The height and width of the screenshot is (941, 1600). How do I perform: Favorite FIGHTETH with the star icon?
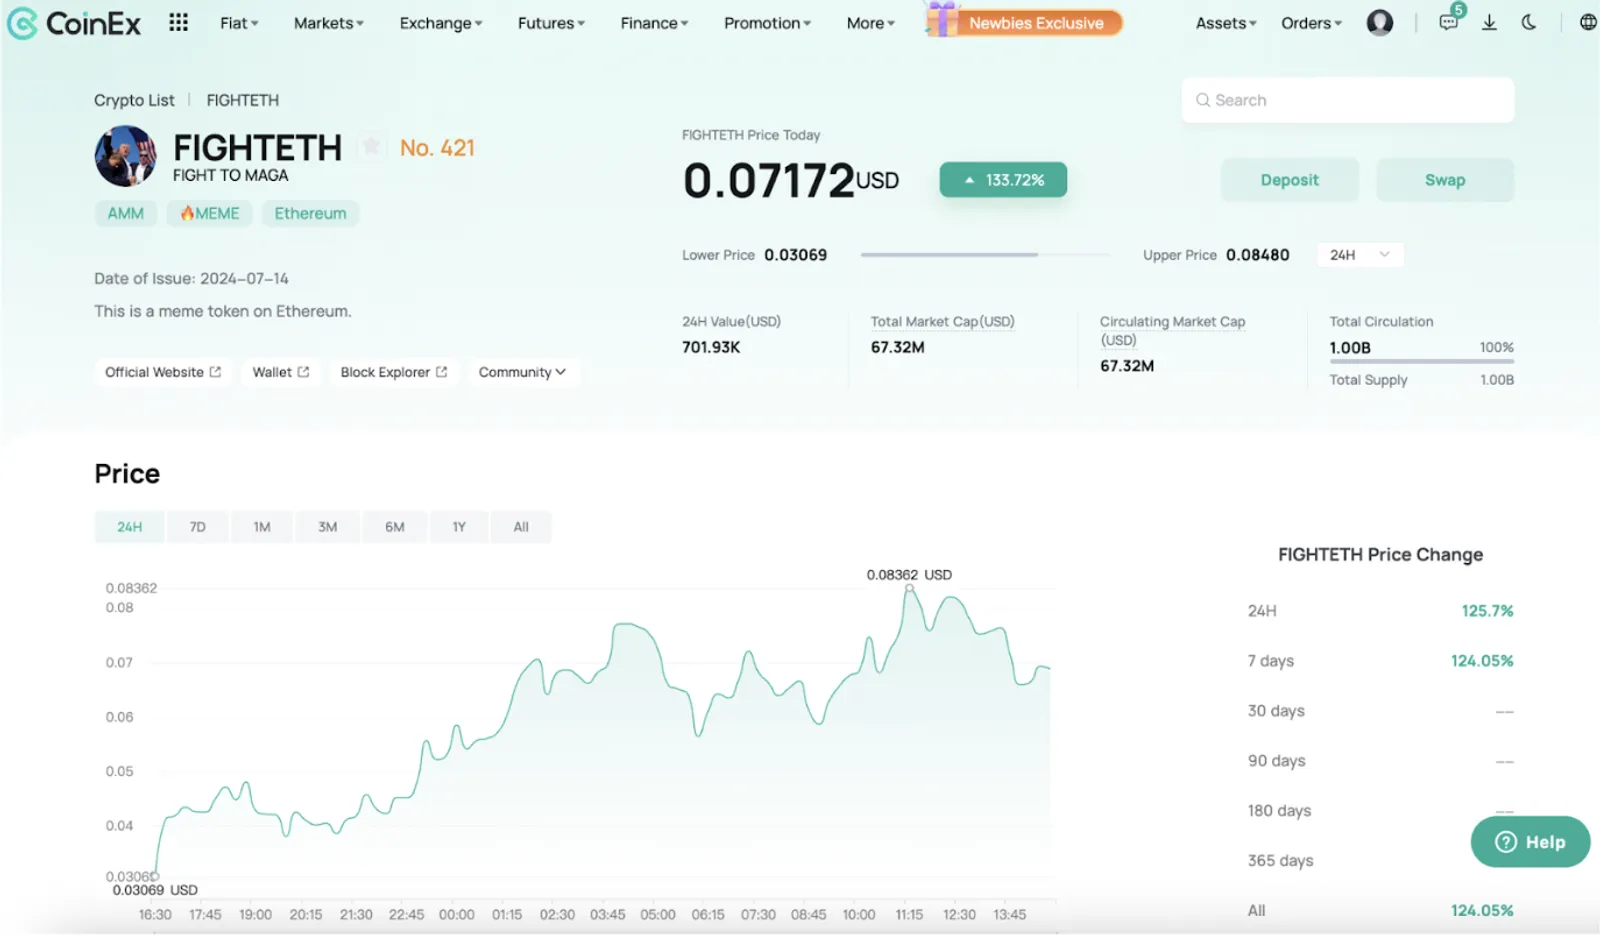[371, 147]
